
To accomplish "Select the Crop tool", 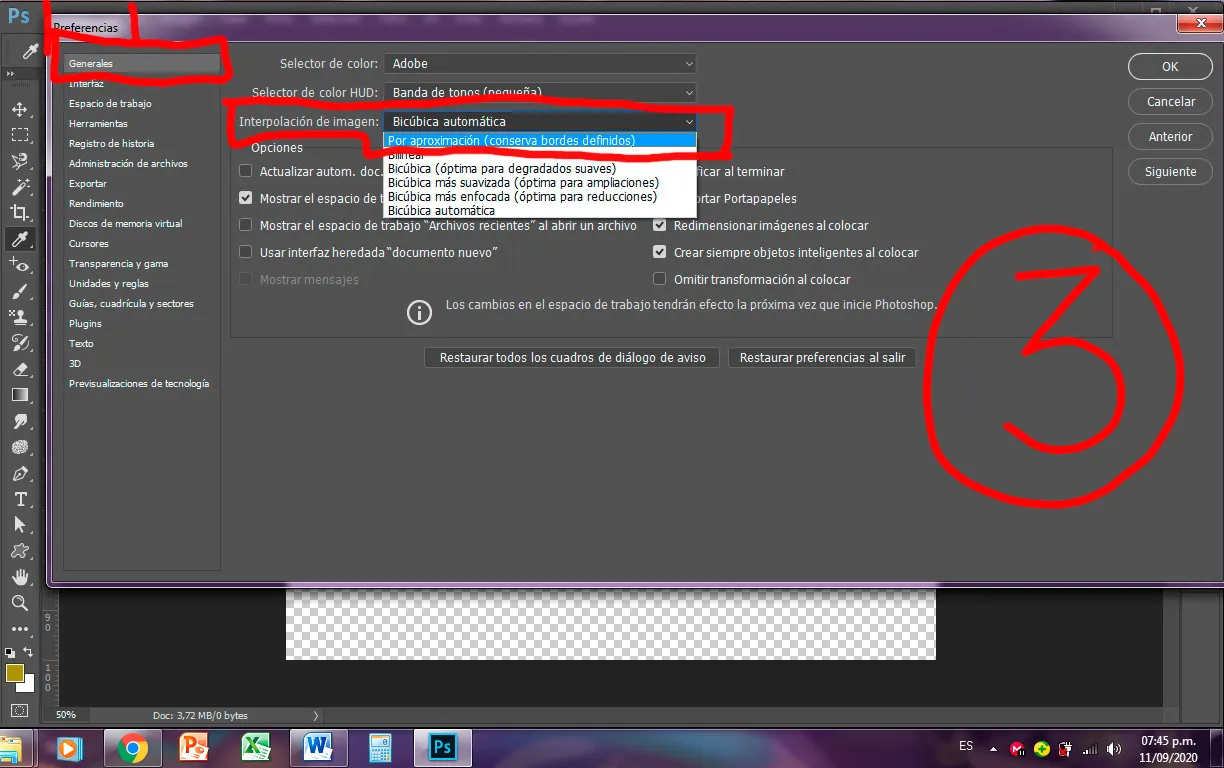I will coord(19,213).
